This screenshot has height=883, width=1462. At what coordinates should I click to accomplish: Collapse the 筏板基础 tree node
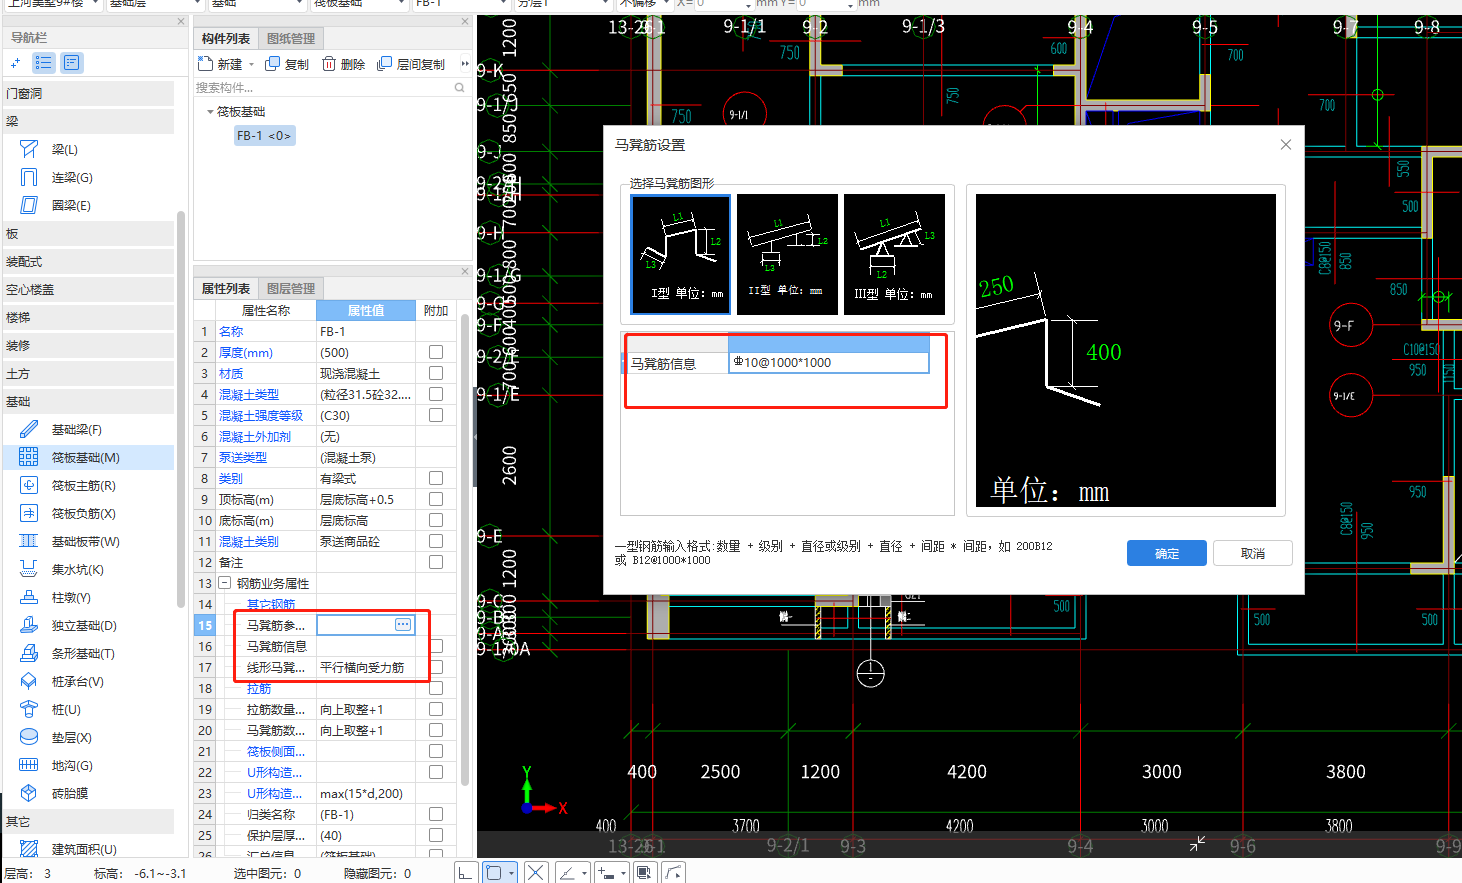(x=210, y=112)
